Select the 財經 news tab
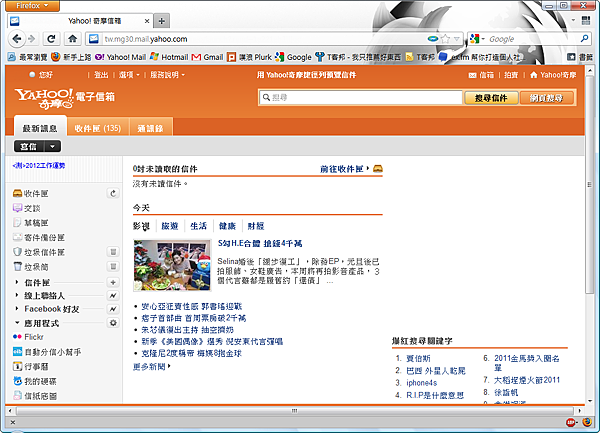Viewport: 600px width, 433px height. coord(256,226)
